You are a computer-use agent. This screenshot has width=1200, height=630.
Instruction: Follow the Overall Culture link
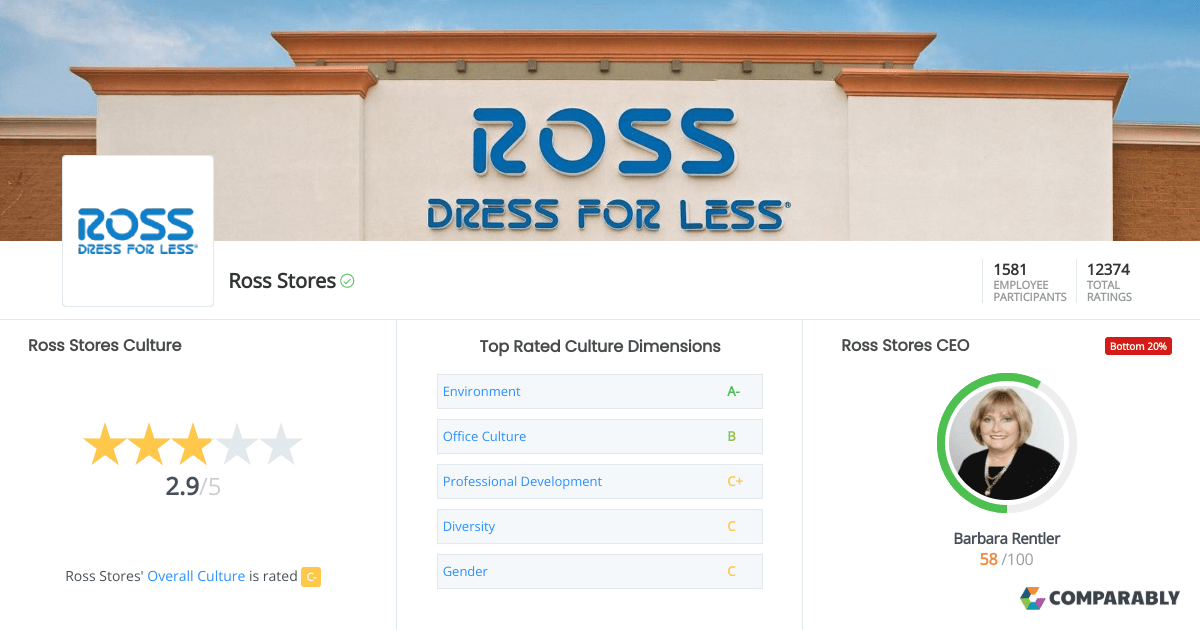(x=196, y=576)
